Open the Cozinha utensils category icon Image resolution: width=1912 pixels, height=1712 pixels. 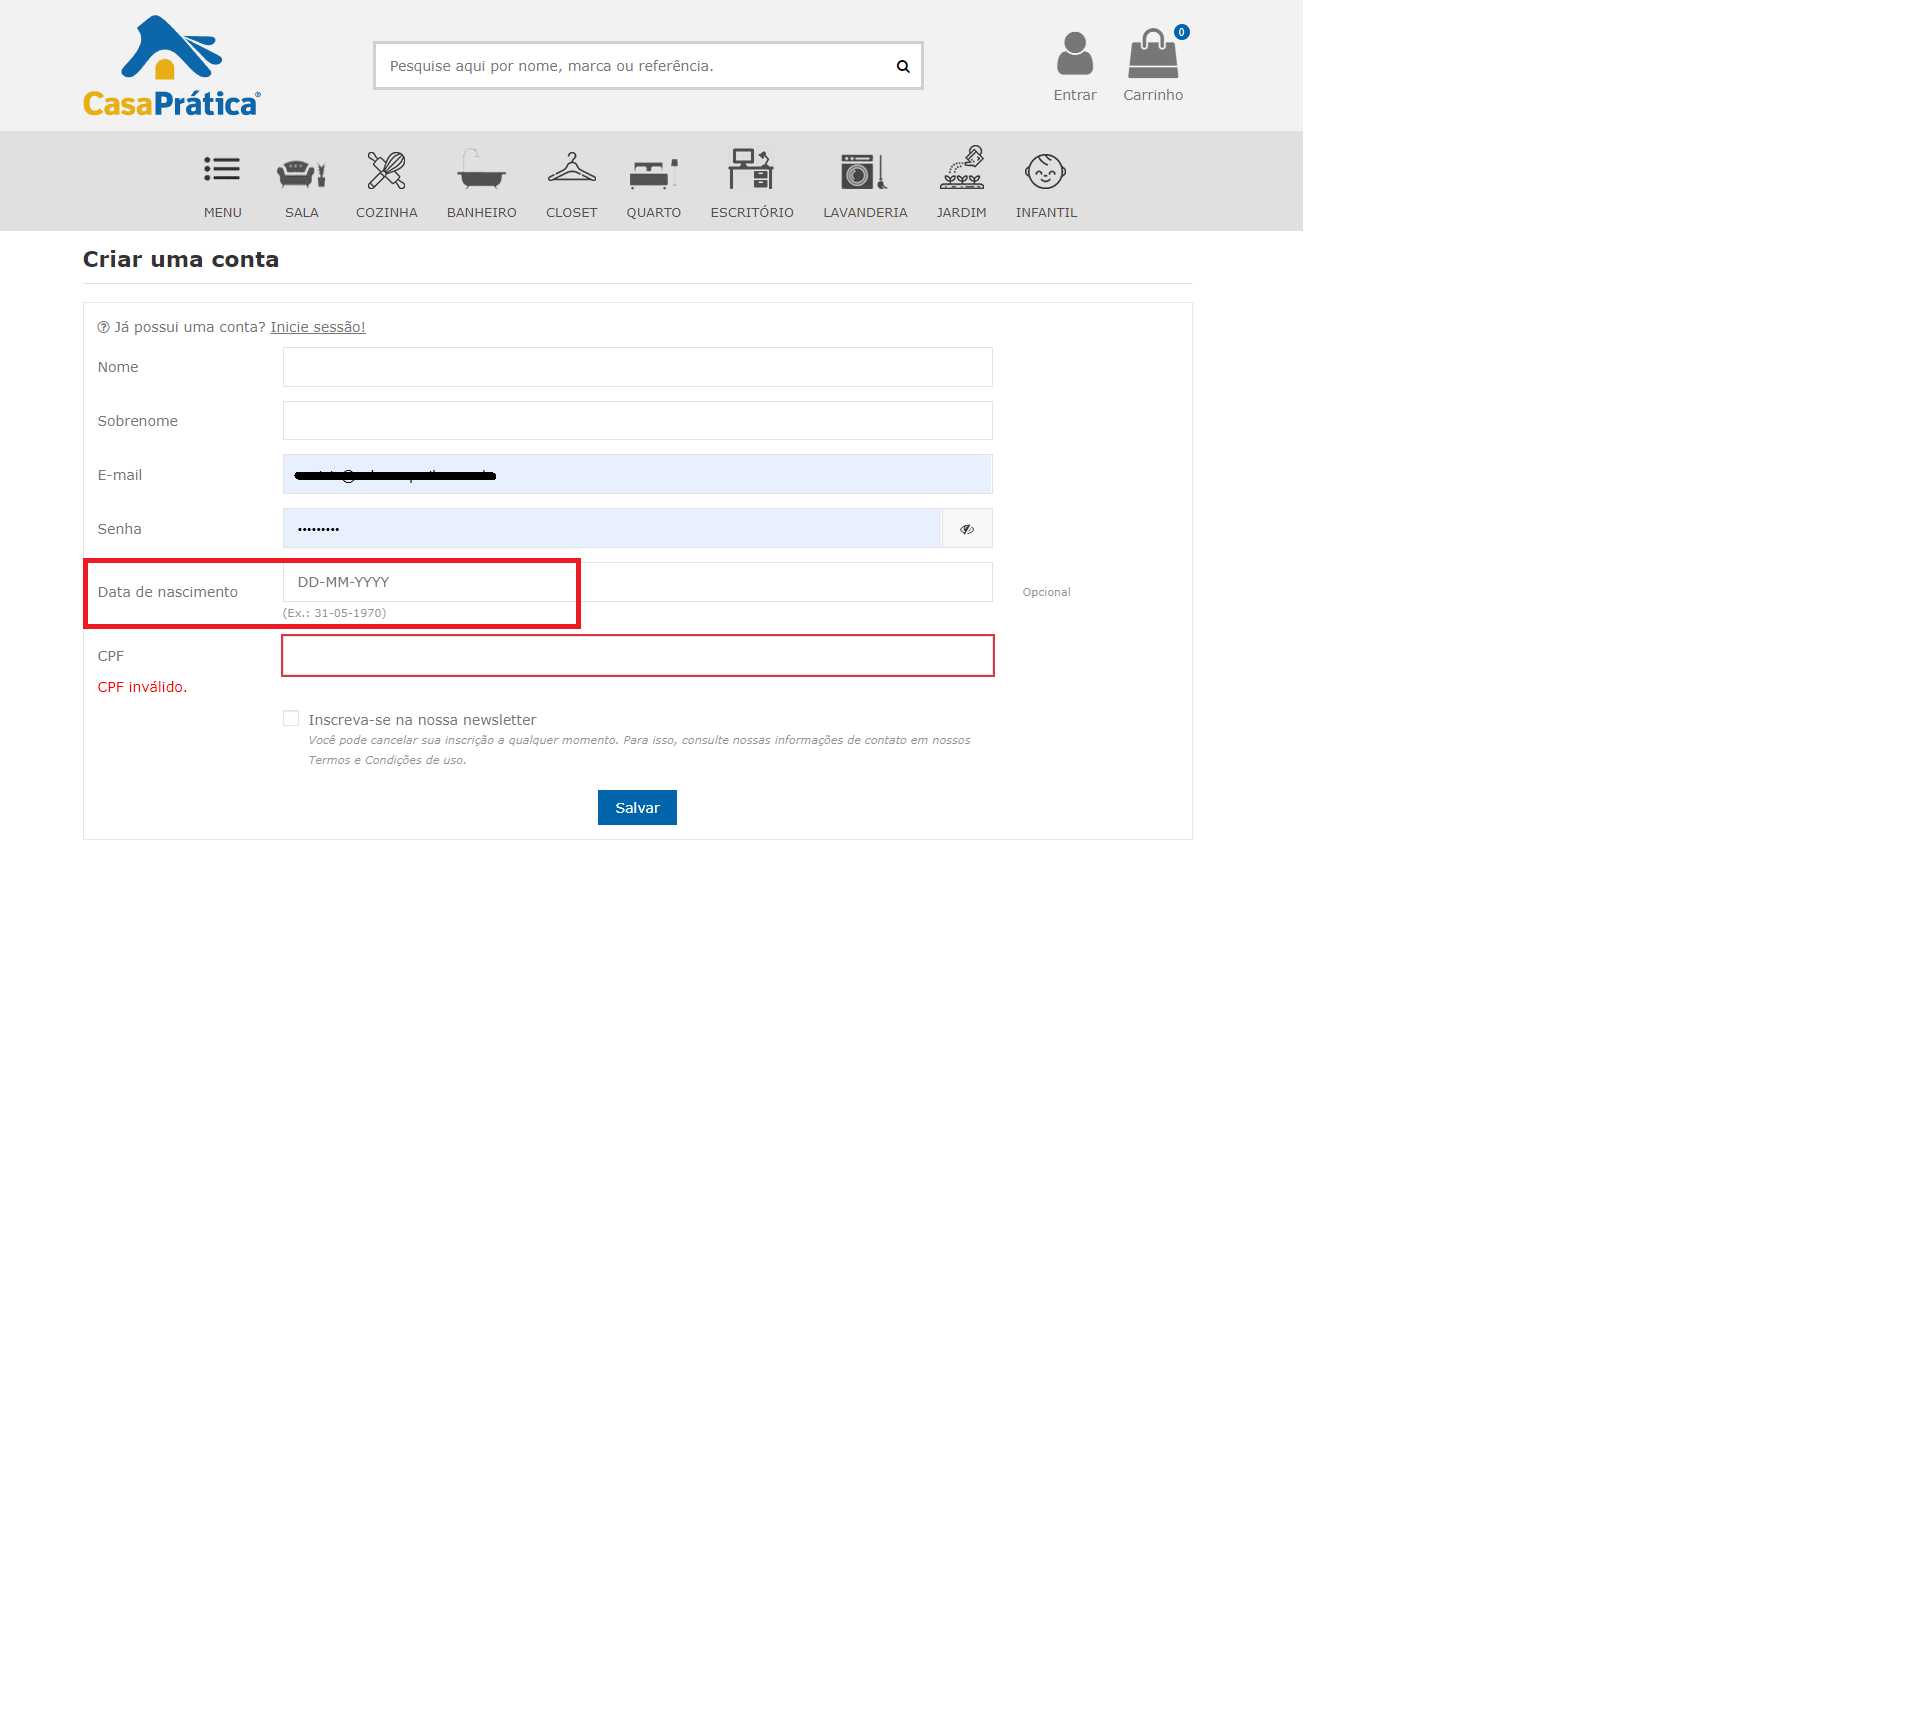386,171
